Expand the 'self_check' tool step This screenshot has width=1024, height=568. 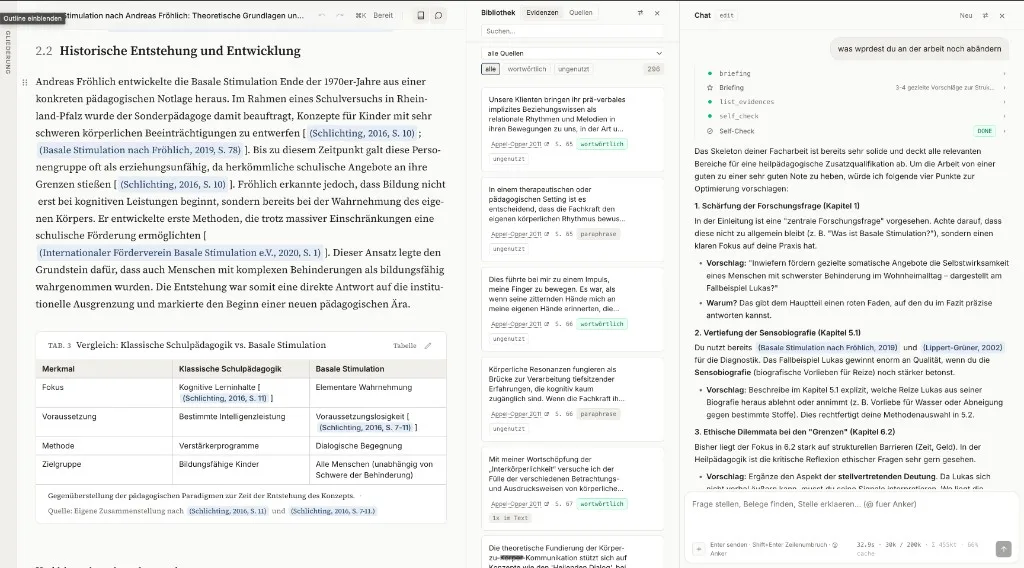(856, 116)
